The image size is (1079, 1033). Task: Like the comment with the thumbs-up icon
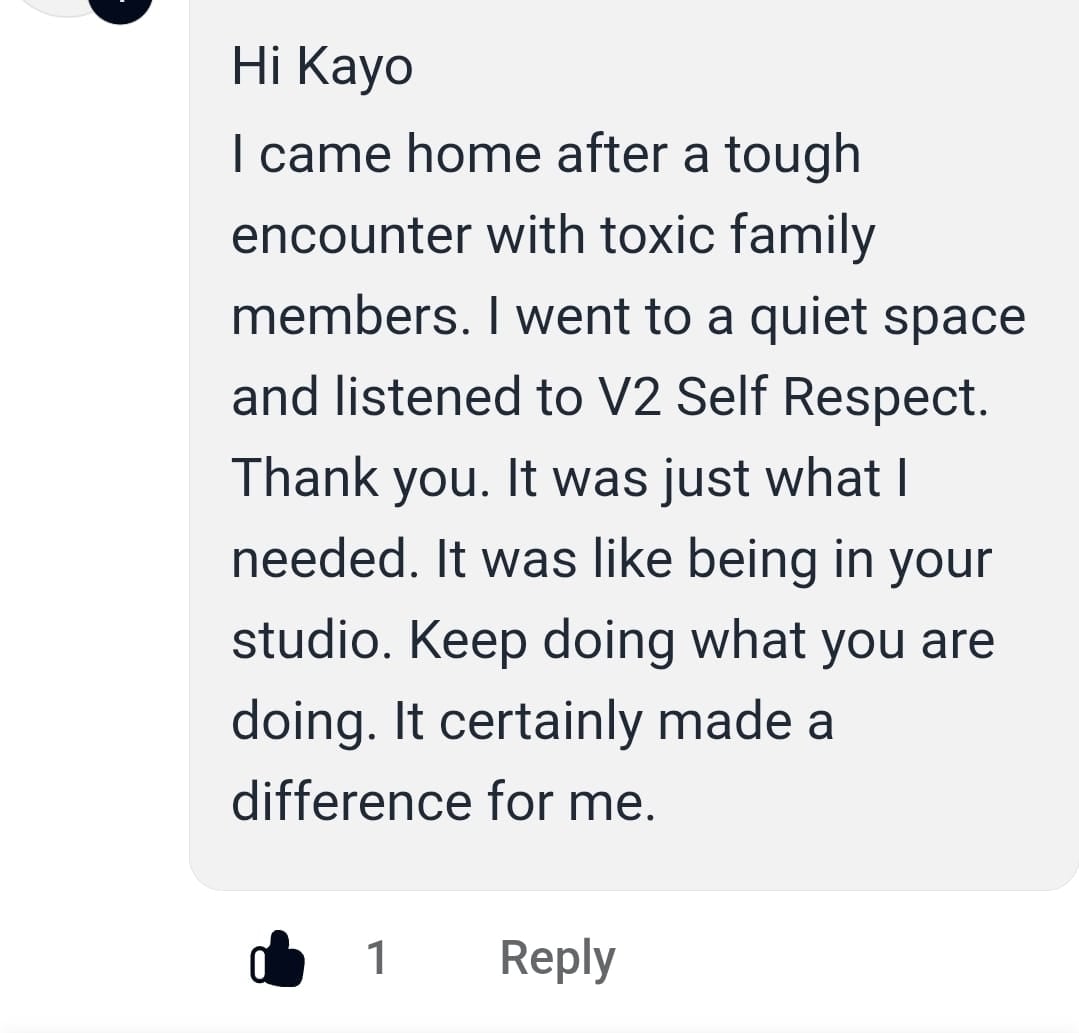pyautogui.click(x=277, y=959)
